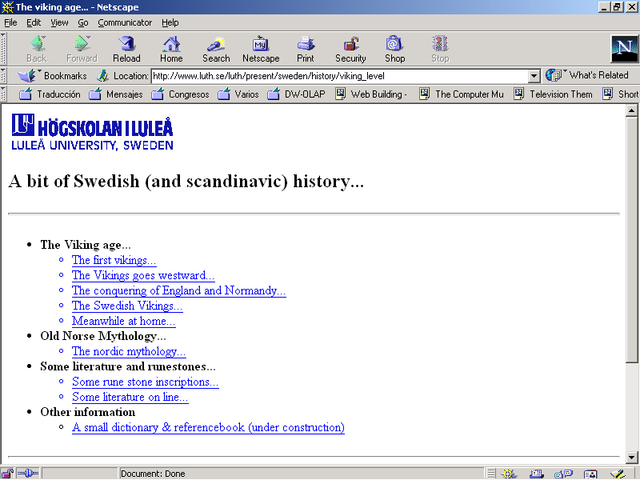The image size is (640, 480).
Task: Visit The Swedish Vikings... link
Action: tap(127, 306)
